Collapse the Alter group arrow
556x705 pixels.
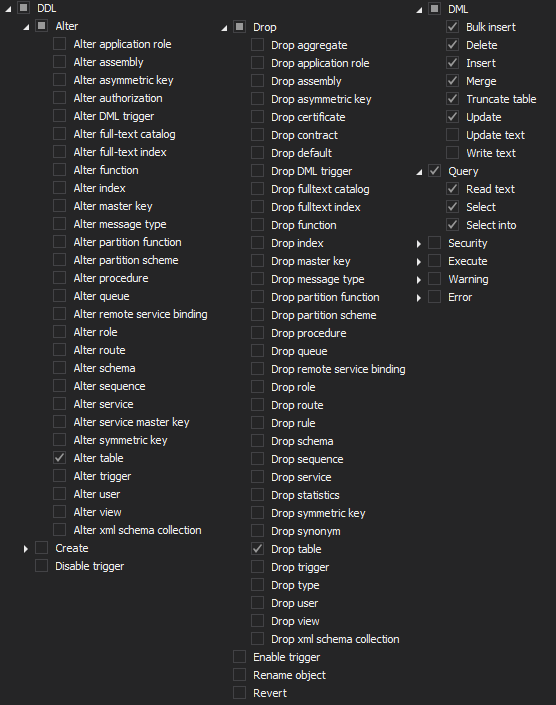coord(26,27)
